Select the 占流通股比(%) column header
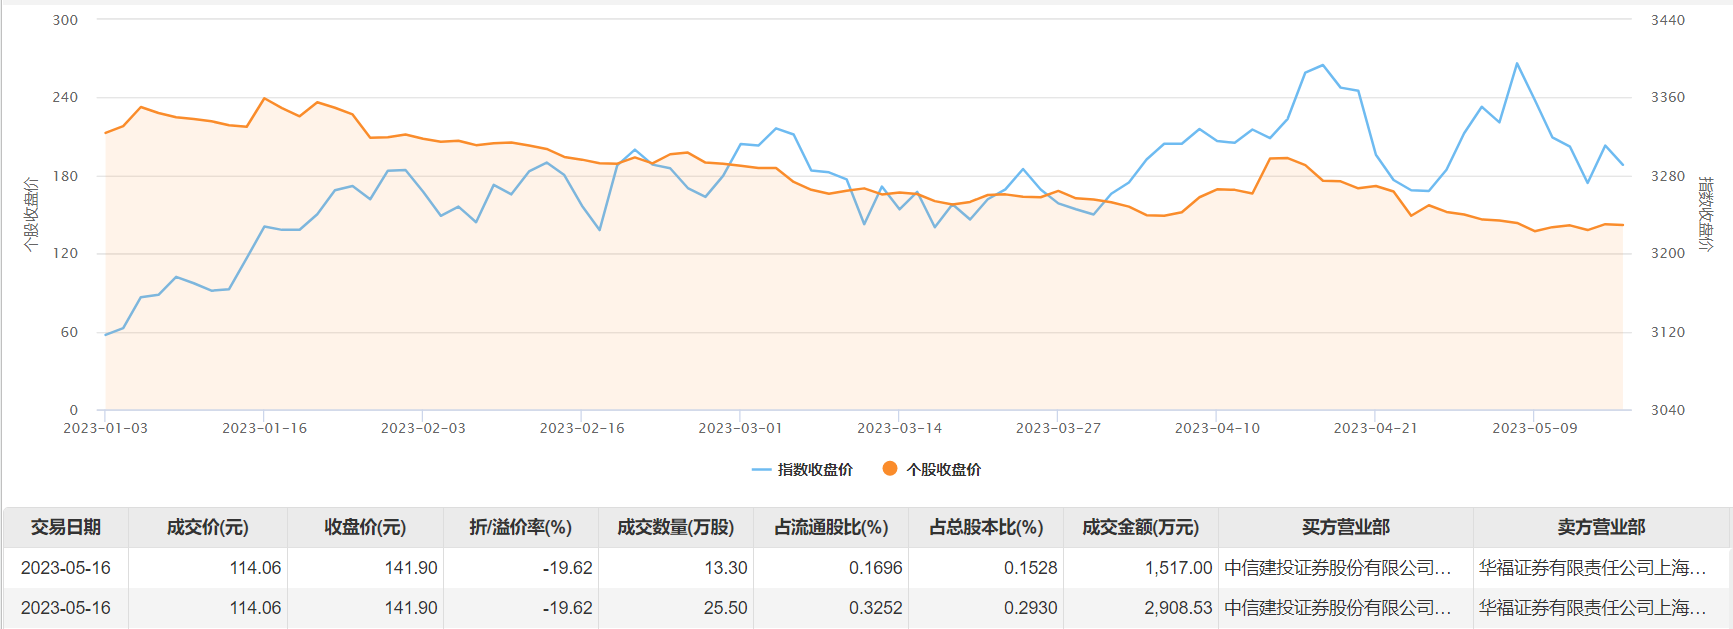1733x629 pixels. point(831,527)
